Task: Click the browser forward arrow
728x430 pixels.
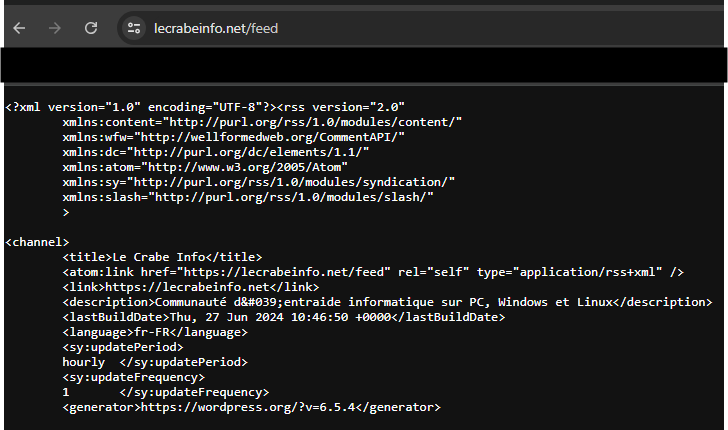Action: [x=55, y=28]
